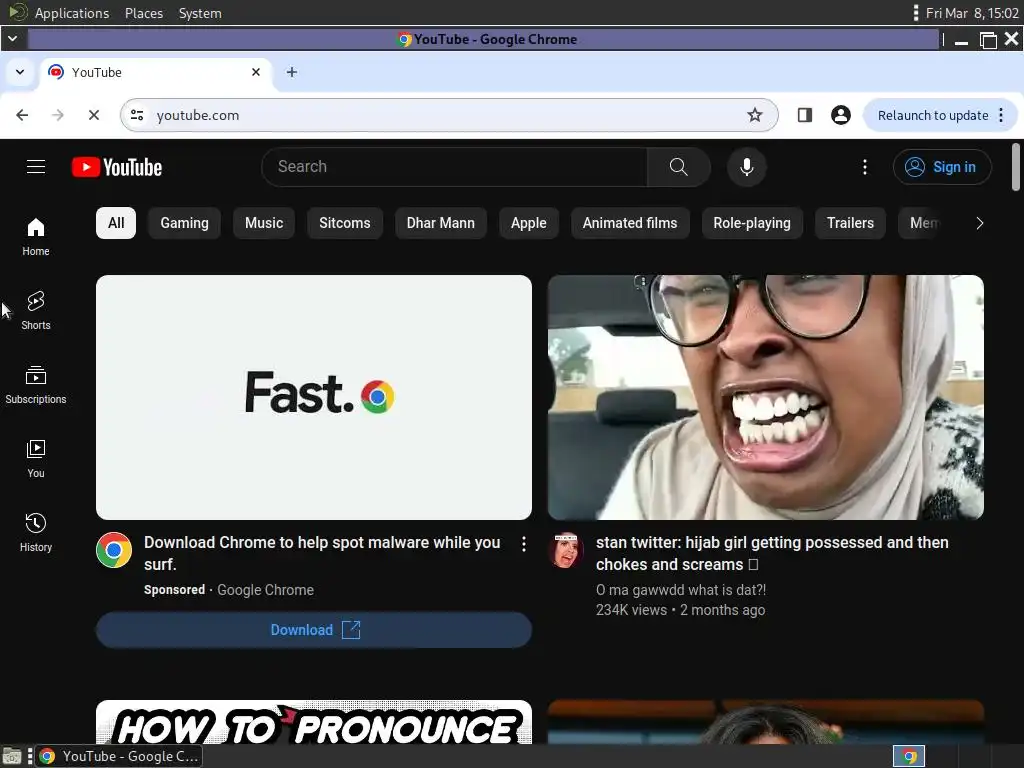Play the hijab girl video thumbnail
The height and width of the screenshot is (768, 1024).
click(765, 397)
